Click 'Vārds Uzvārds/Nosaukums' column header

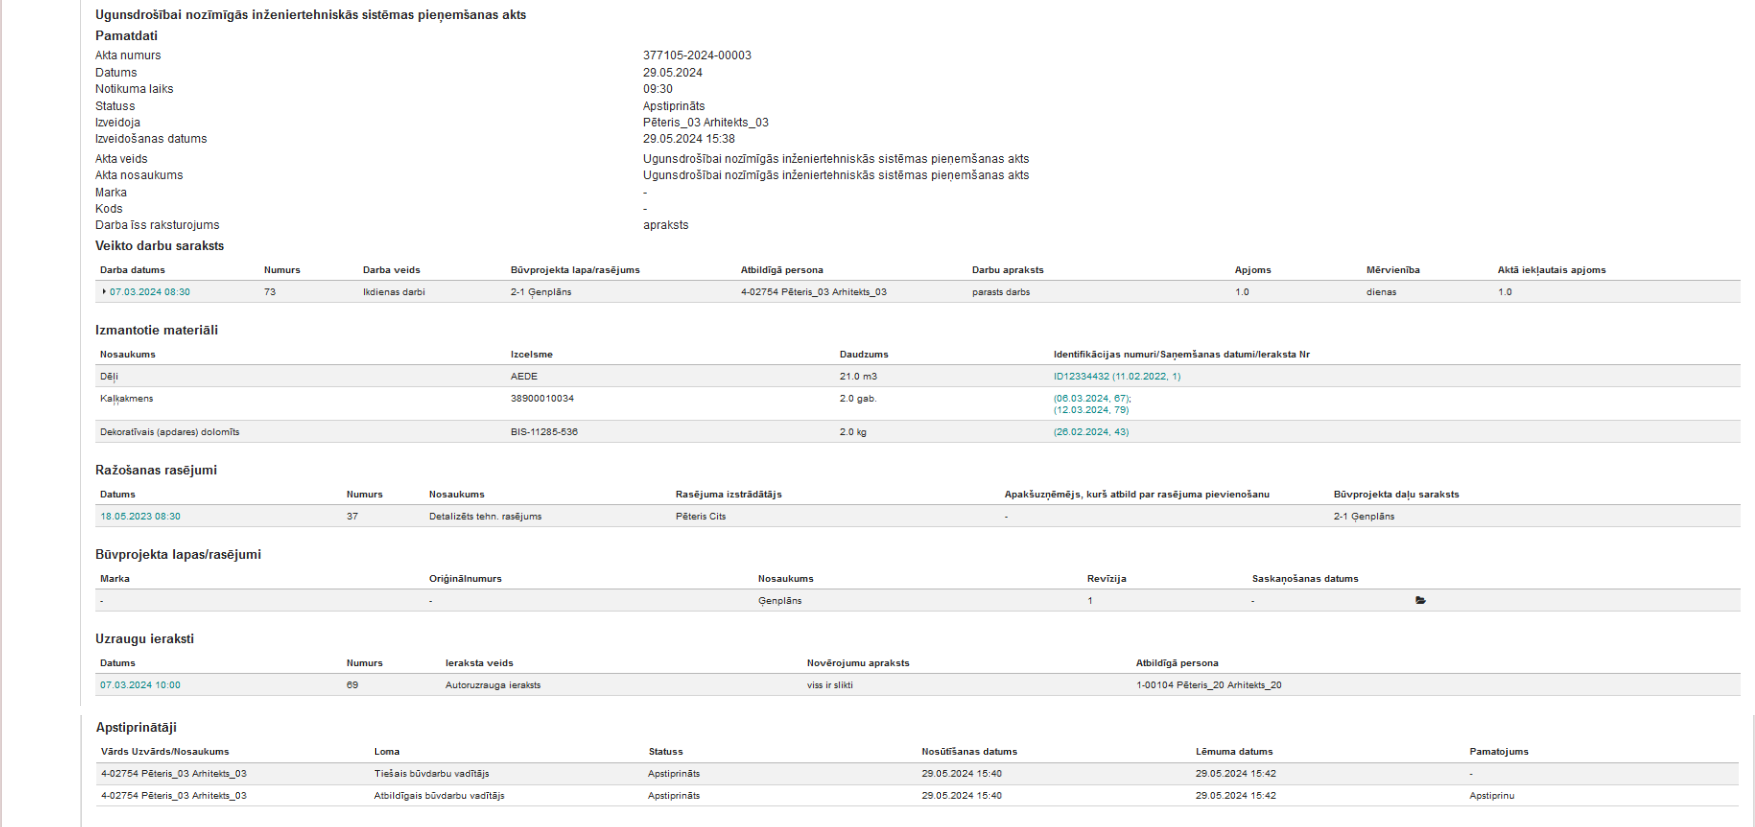click(x=165, y=752)
